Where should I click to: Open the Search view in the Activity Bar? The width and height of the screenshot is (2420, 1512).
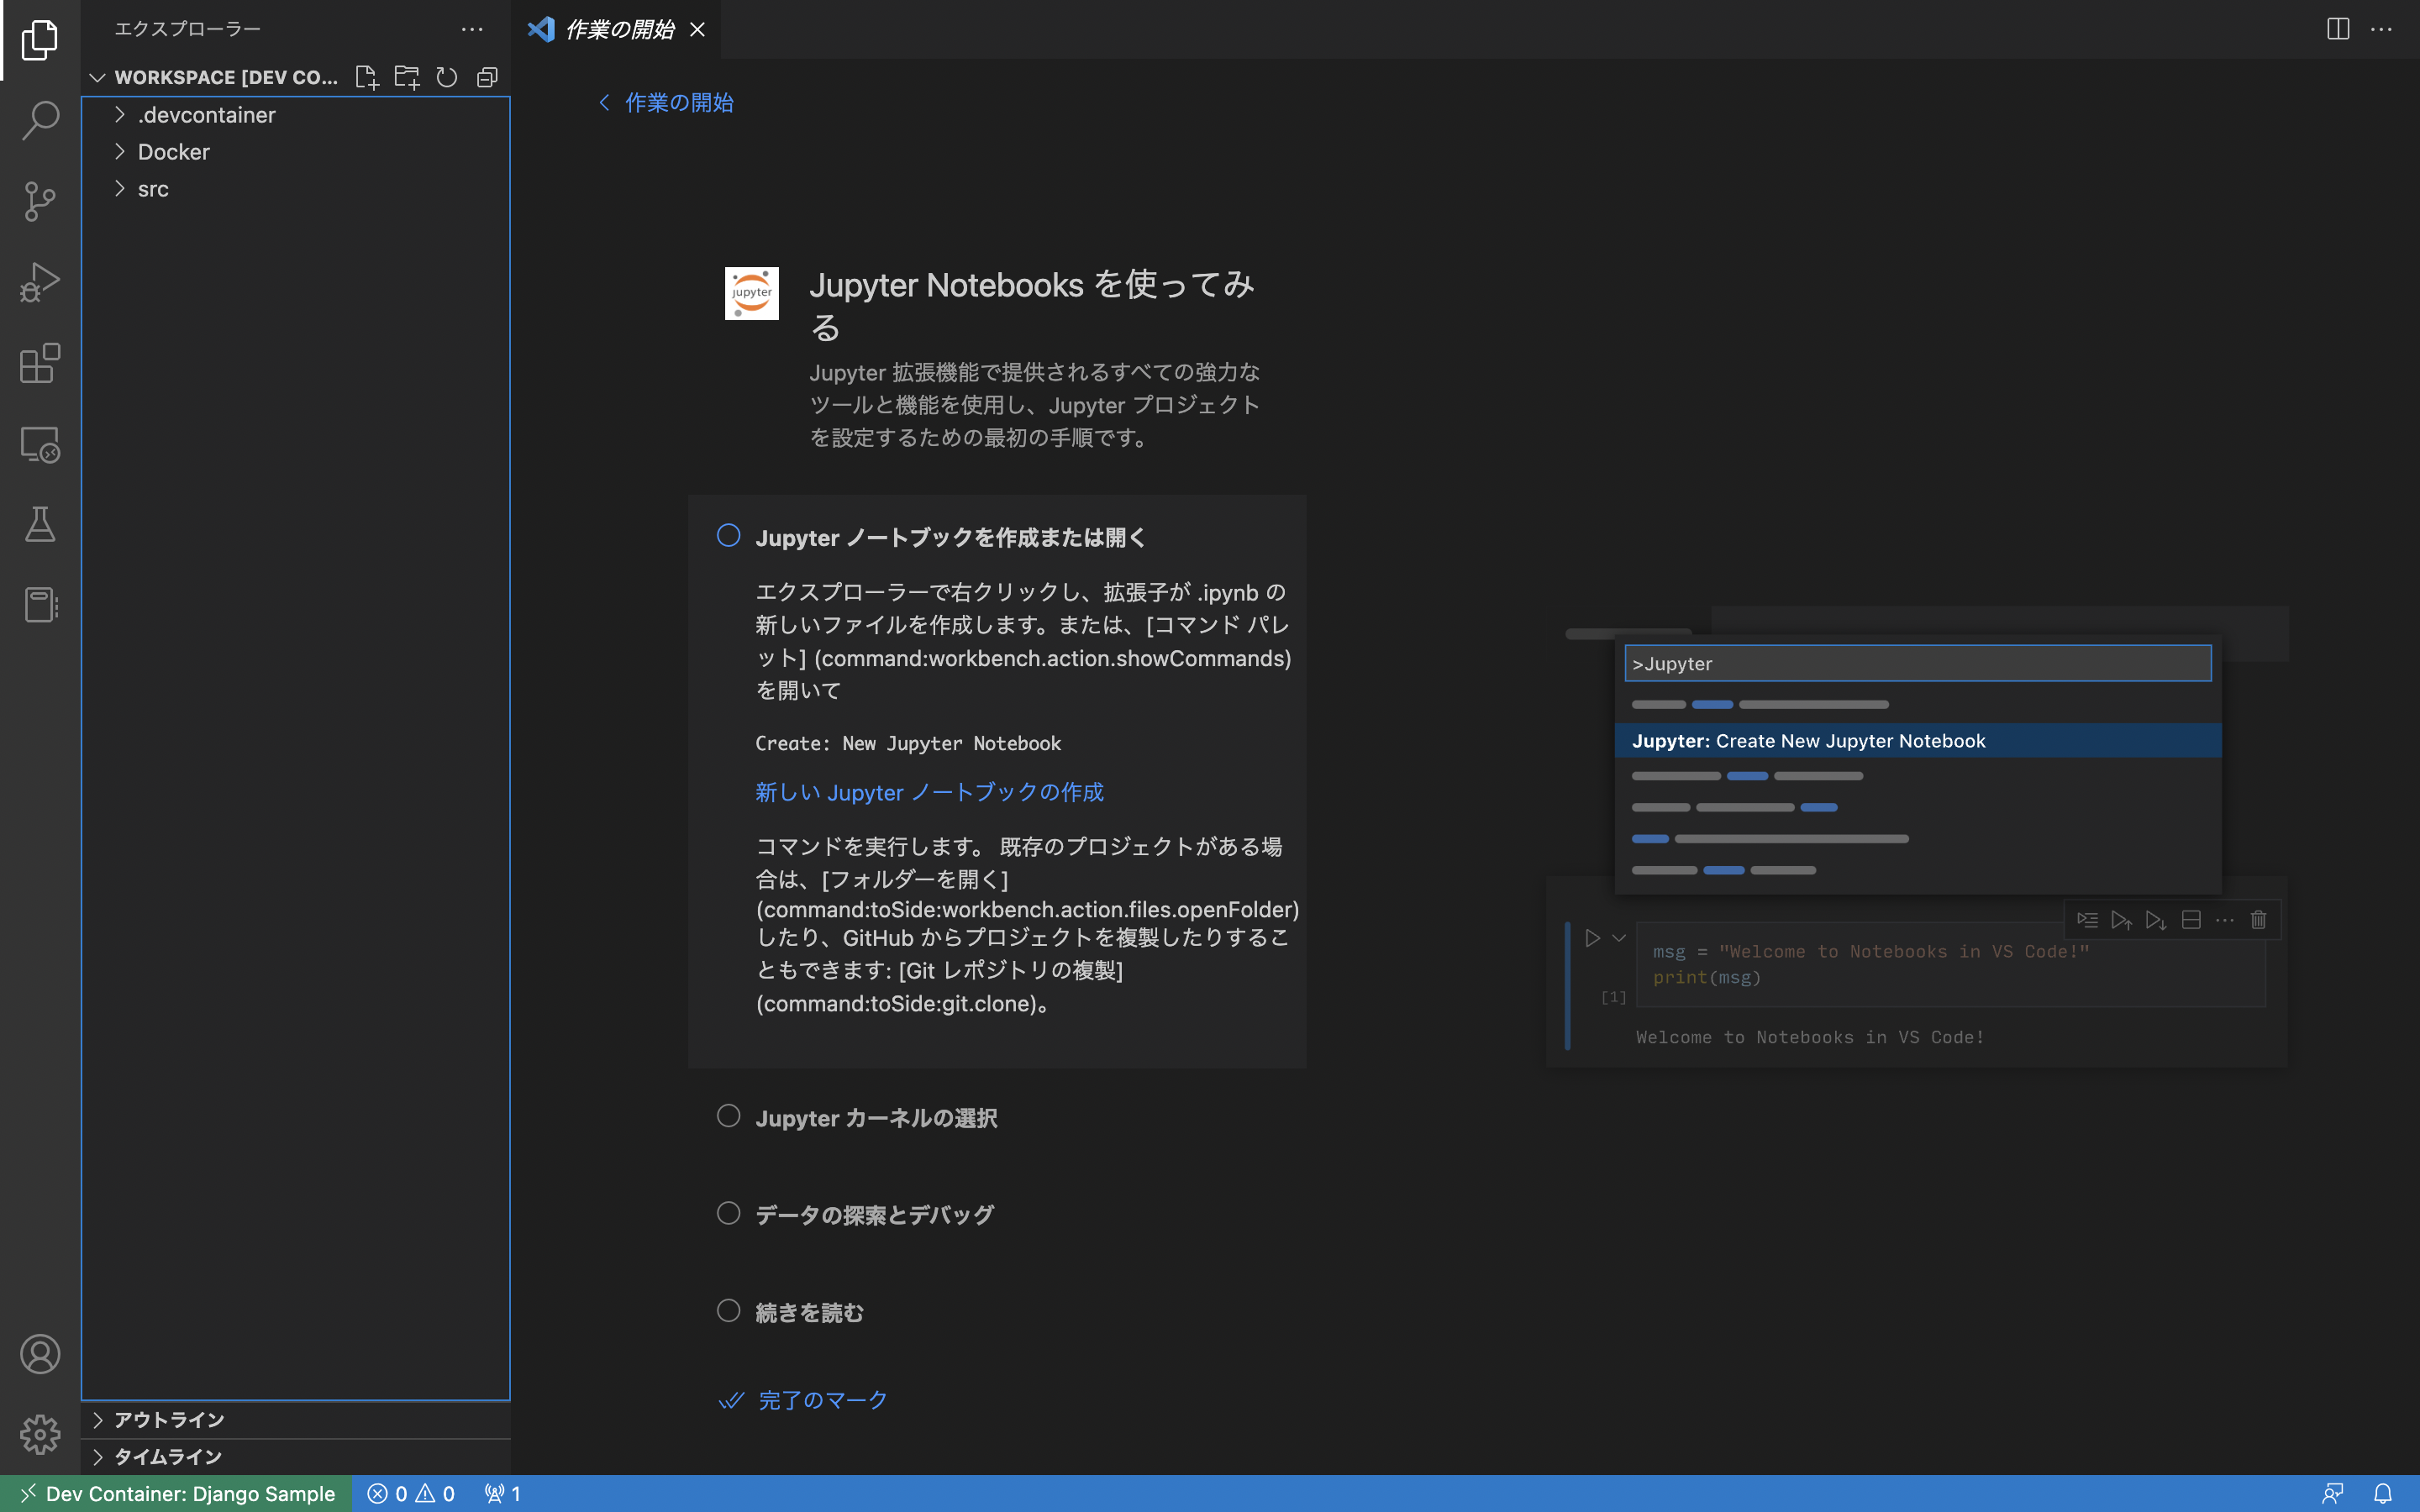click(40, 119)
